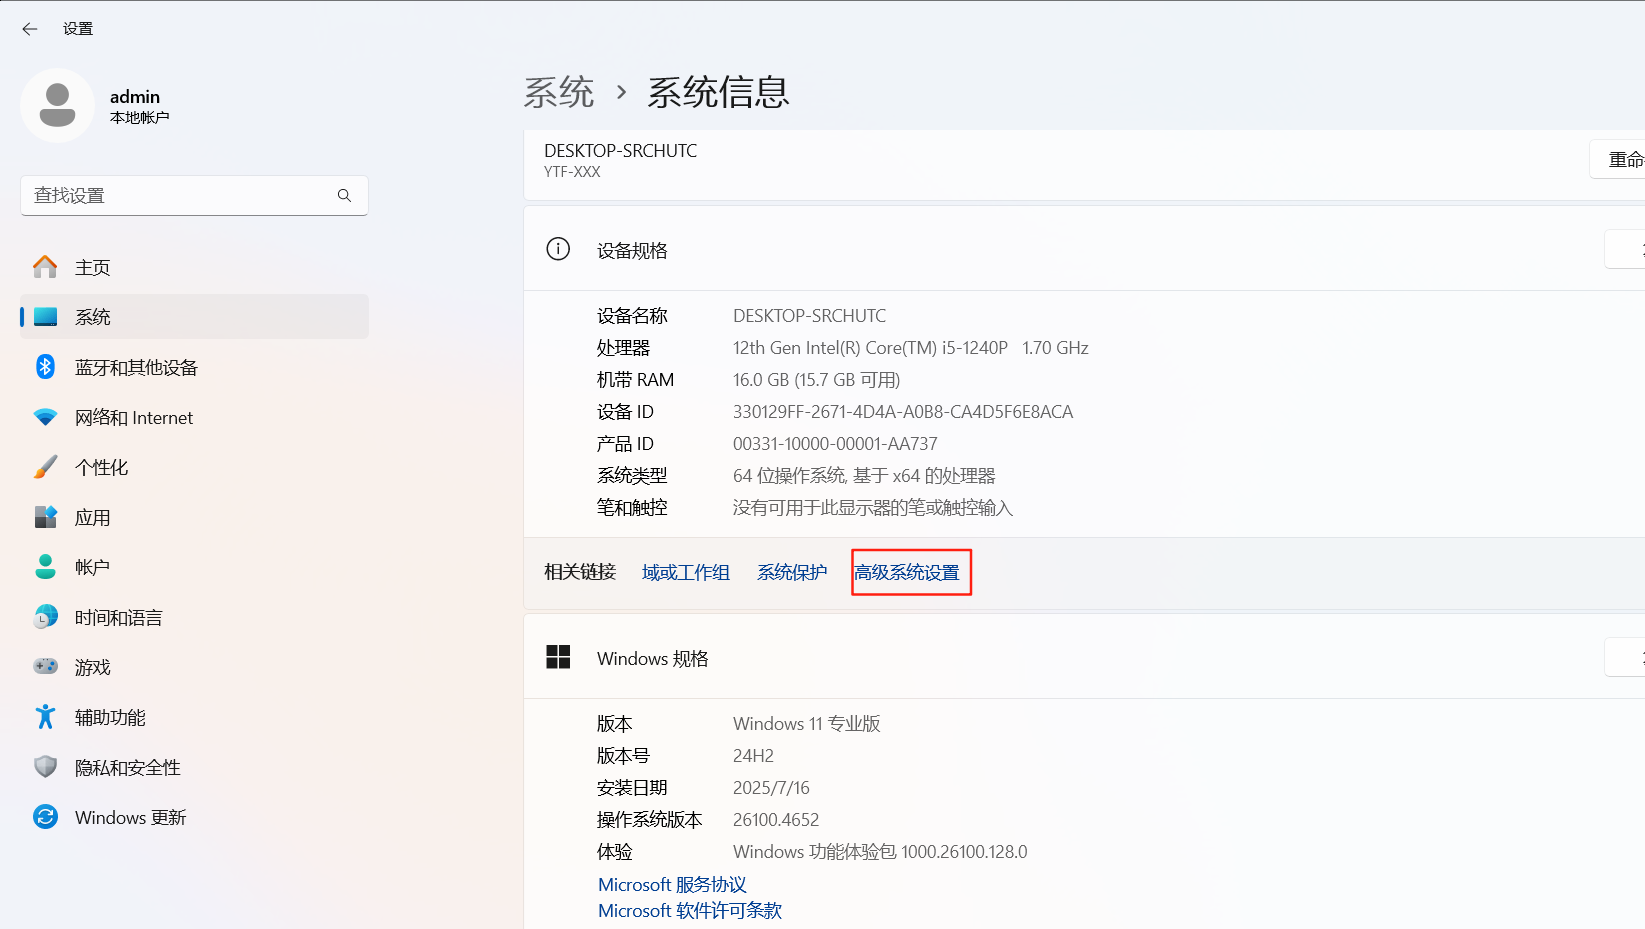The image size is (1645, 929).
Task: Open 隐私和安全性 settings
Action: (x=194, y=767)
